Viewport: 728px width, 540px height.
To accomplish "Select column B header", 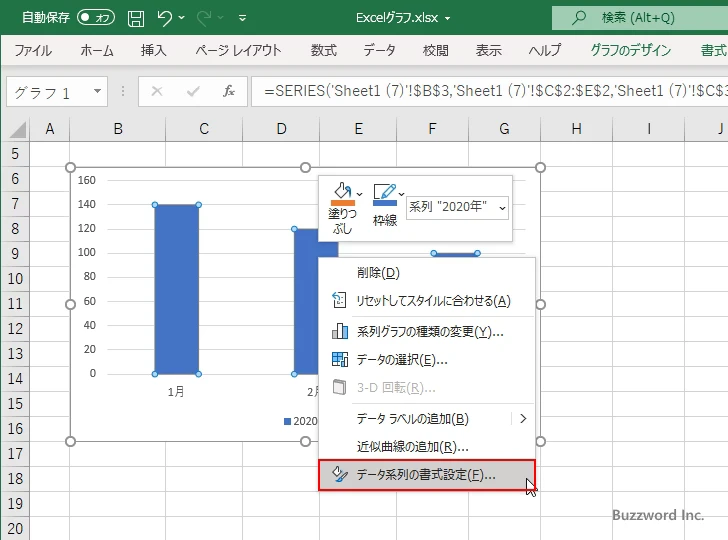I will click(x=118, y=129).
